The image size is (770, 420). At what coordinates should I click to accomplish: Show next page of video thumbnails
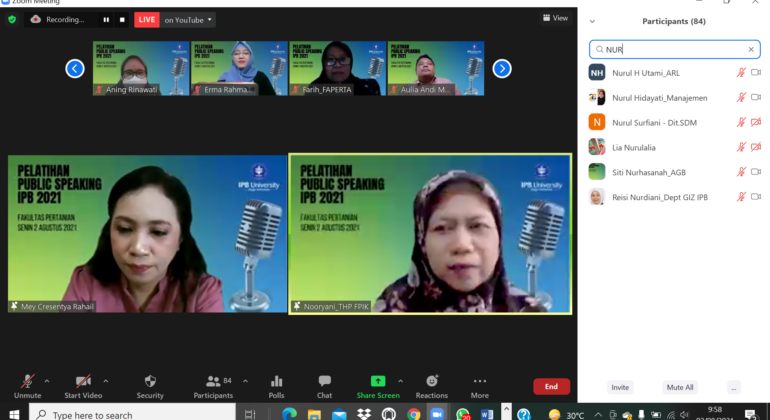point(502,68)
